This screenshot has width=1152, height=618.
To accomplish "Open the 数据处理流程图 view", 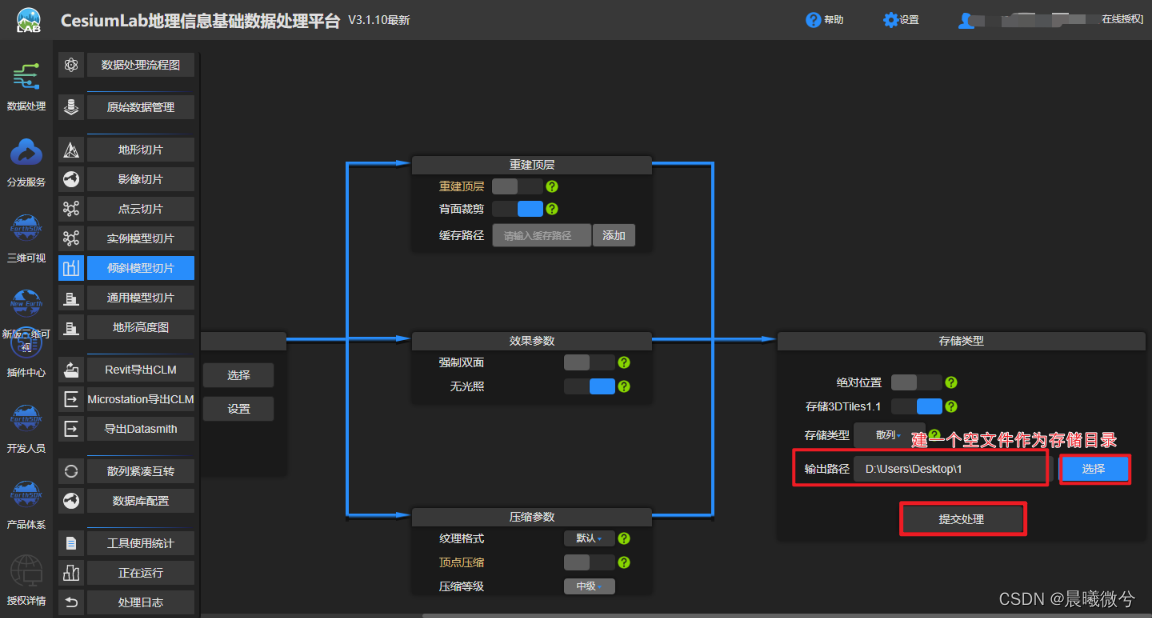I will (x=140, y=64).
